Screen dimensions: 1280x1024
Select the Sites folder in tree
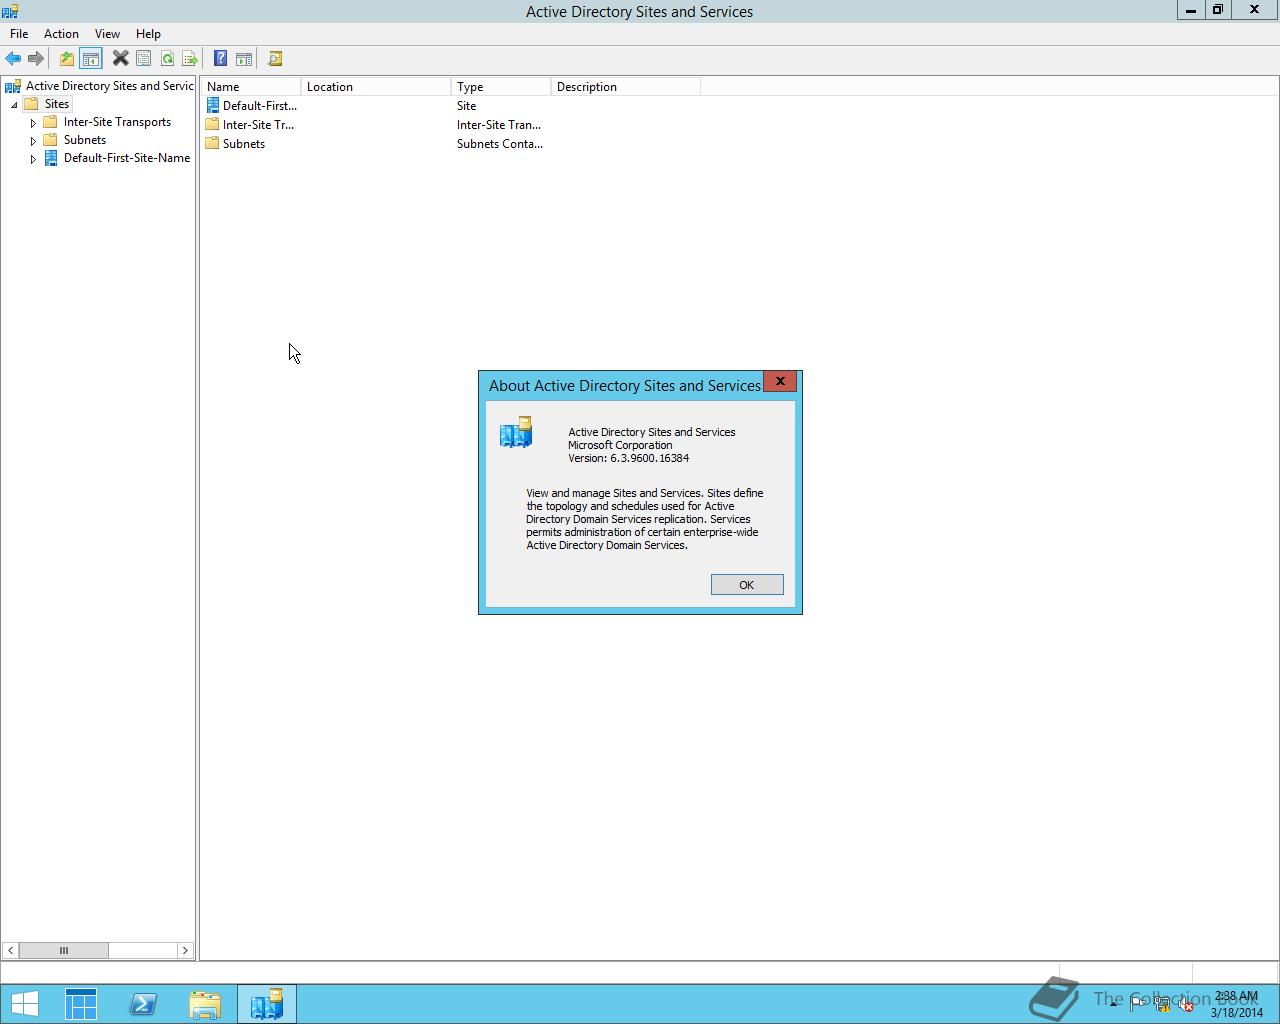click(56, 104)
